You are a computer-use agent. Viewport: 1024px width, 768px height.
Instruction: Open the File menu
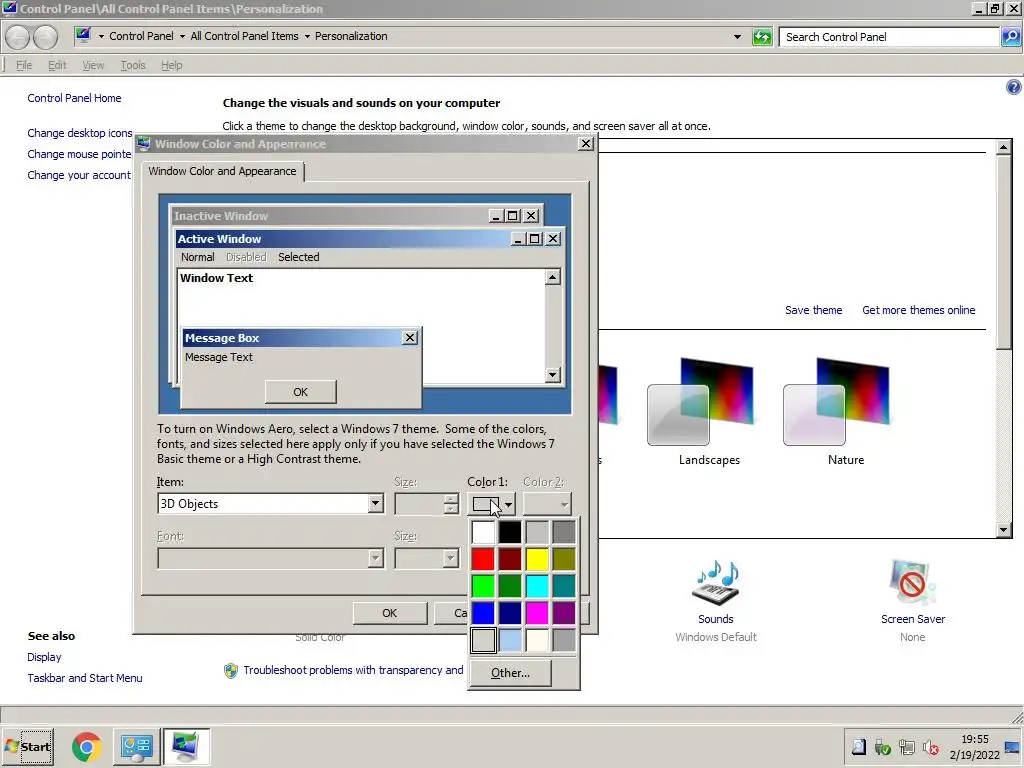pyautogui.click(x=24, y=65)
